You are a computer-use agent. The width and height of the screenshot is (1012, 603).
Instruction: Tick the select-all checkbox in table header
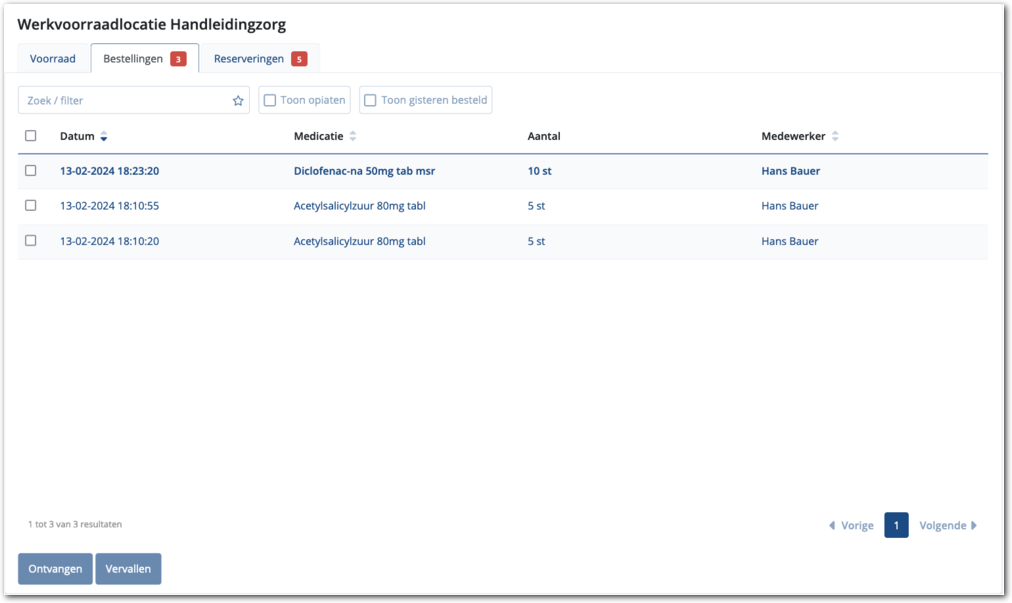point(31,136)
